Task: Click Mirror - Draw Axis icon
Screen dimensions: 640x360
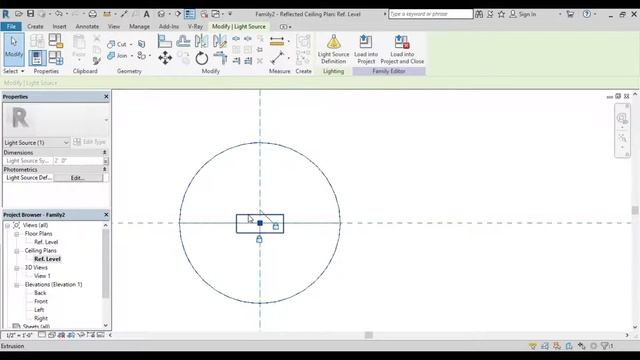Action: tap(220, 41)
